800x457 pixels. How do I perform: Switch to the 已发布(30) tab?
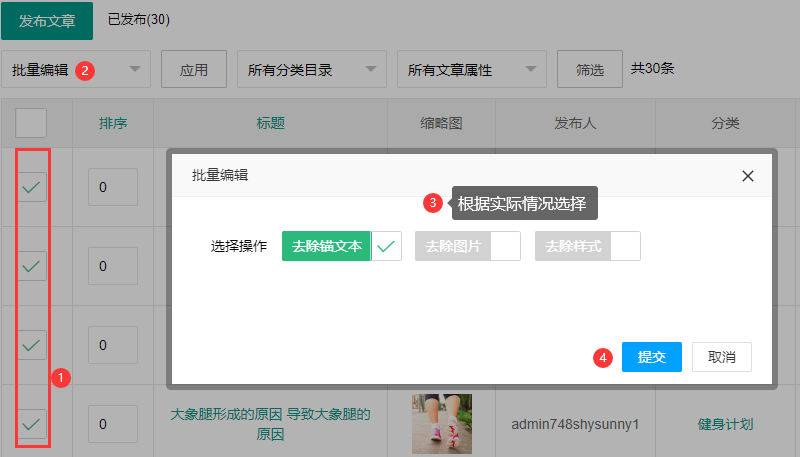(x=138, y=20)
